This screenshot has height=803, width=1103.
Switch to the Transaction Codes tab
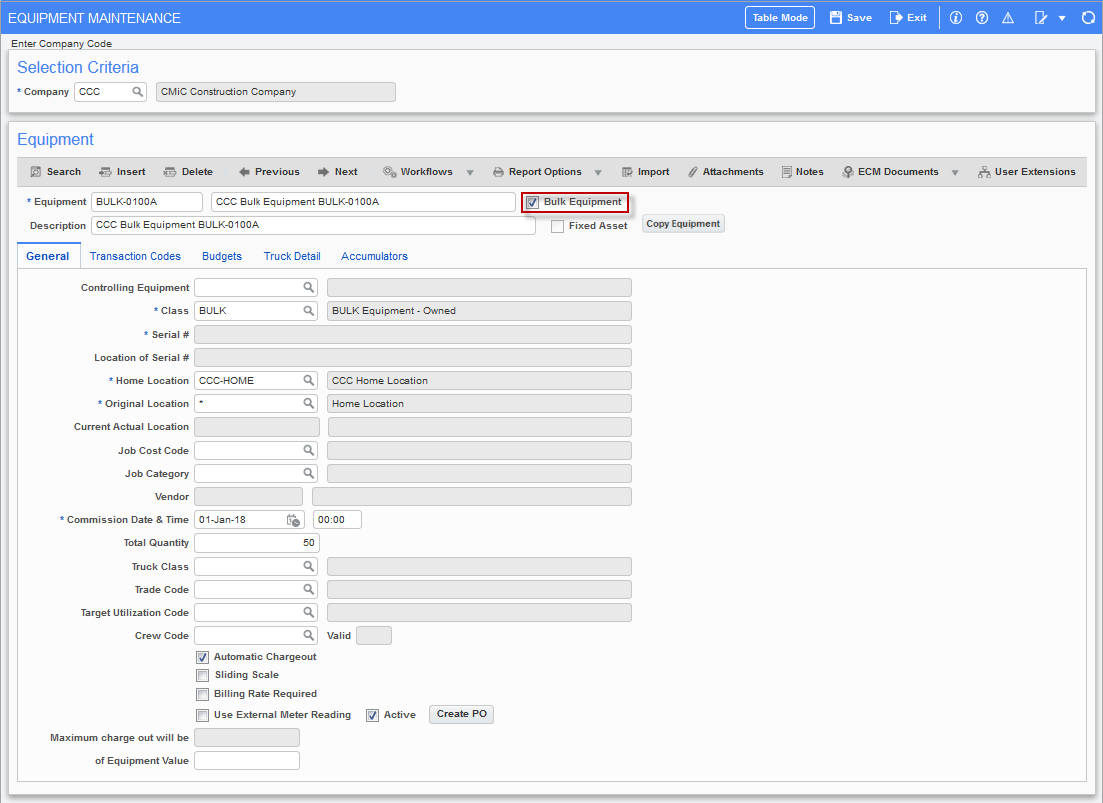(x=135, y=256)
